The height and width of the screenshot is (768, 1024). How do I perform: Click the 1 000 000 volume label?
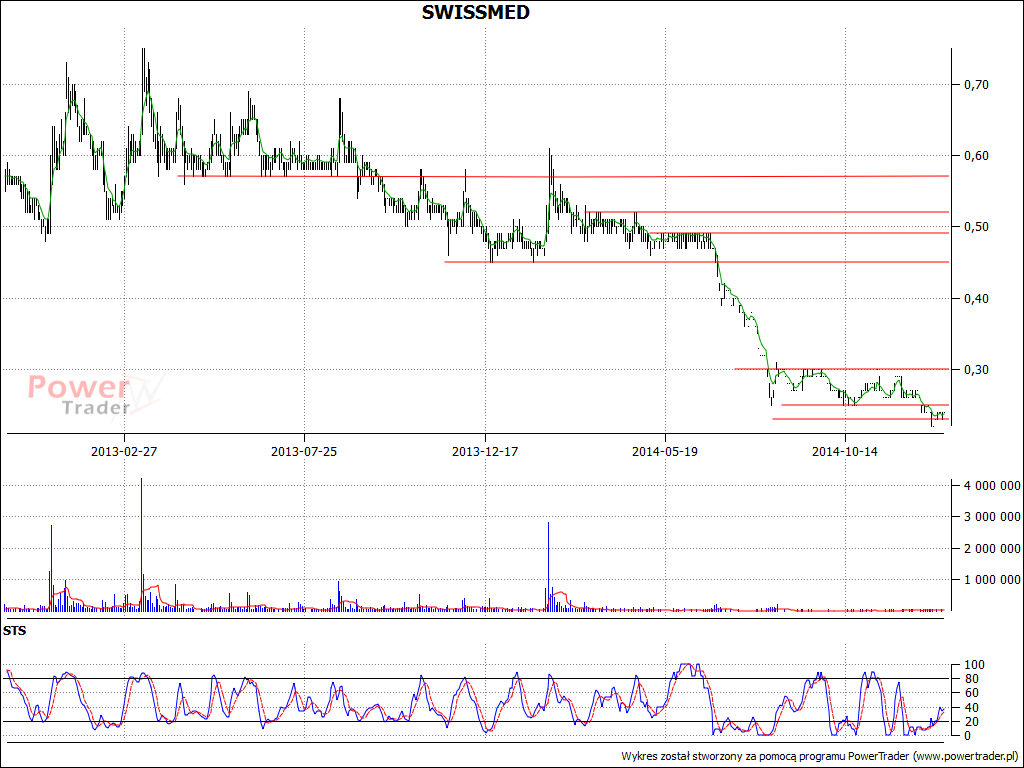pos(991,579)
